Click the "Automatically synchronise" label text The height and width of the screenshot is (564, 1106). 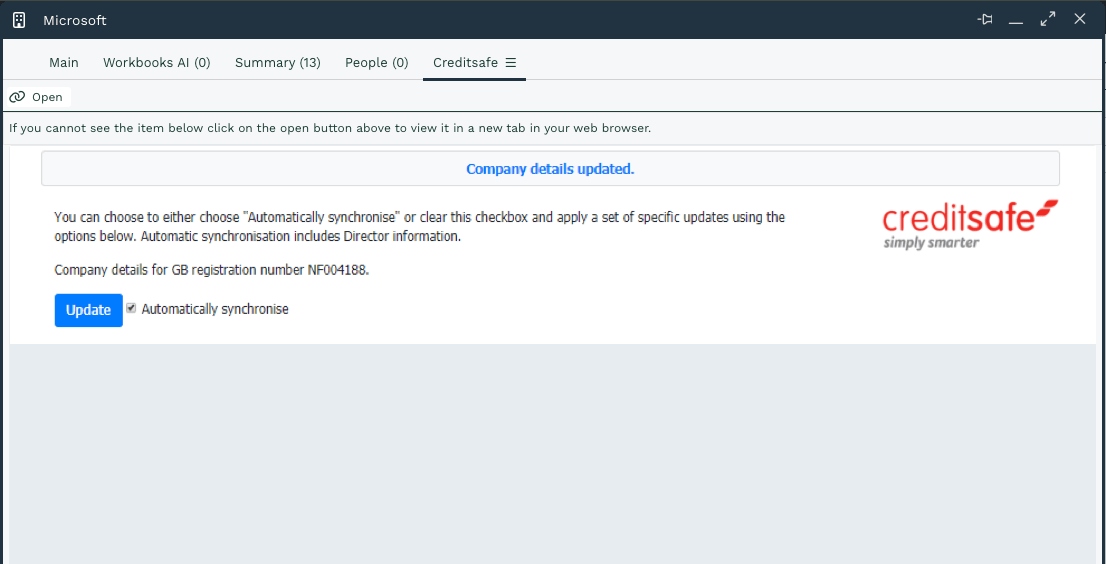pos(215,309)
